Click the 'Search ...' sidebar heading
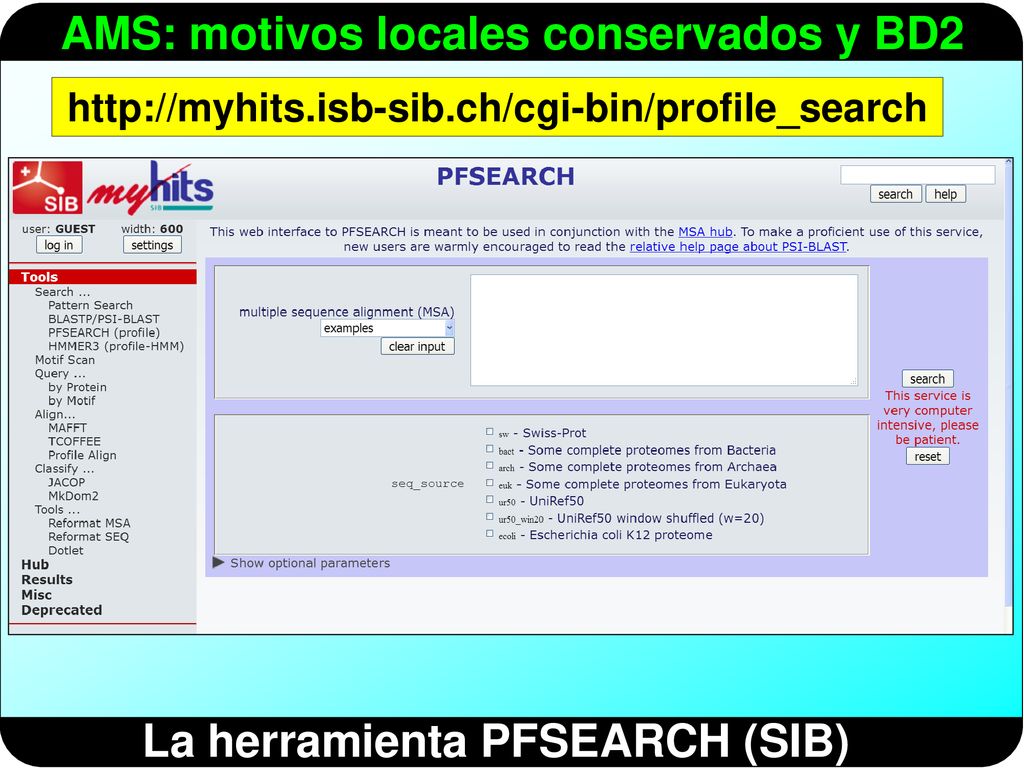The image size is (1024, 768). click(63, 292)
